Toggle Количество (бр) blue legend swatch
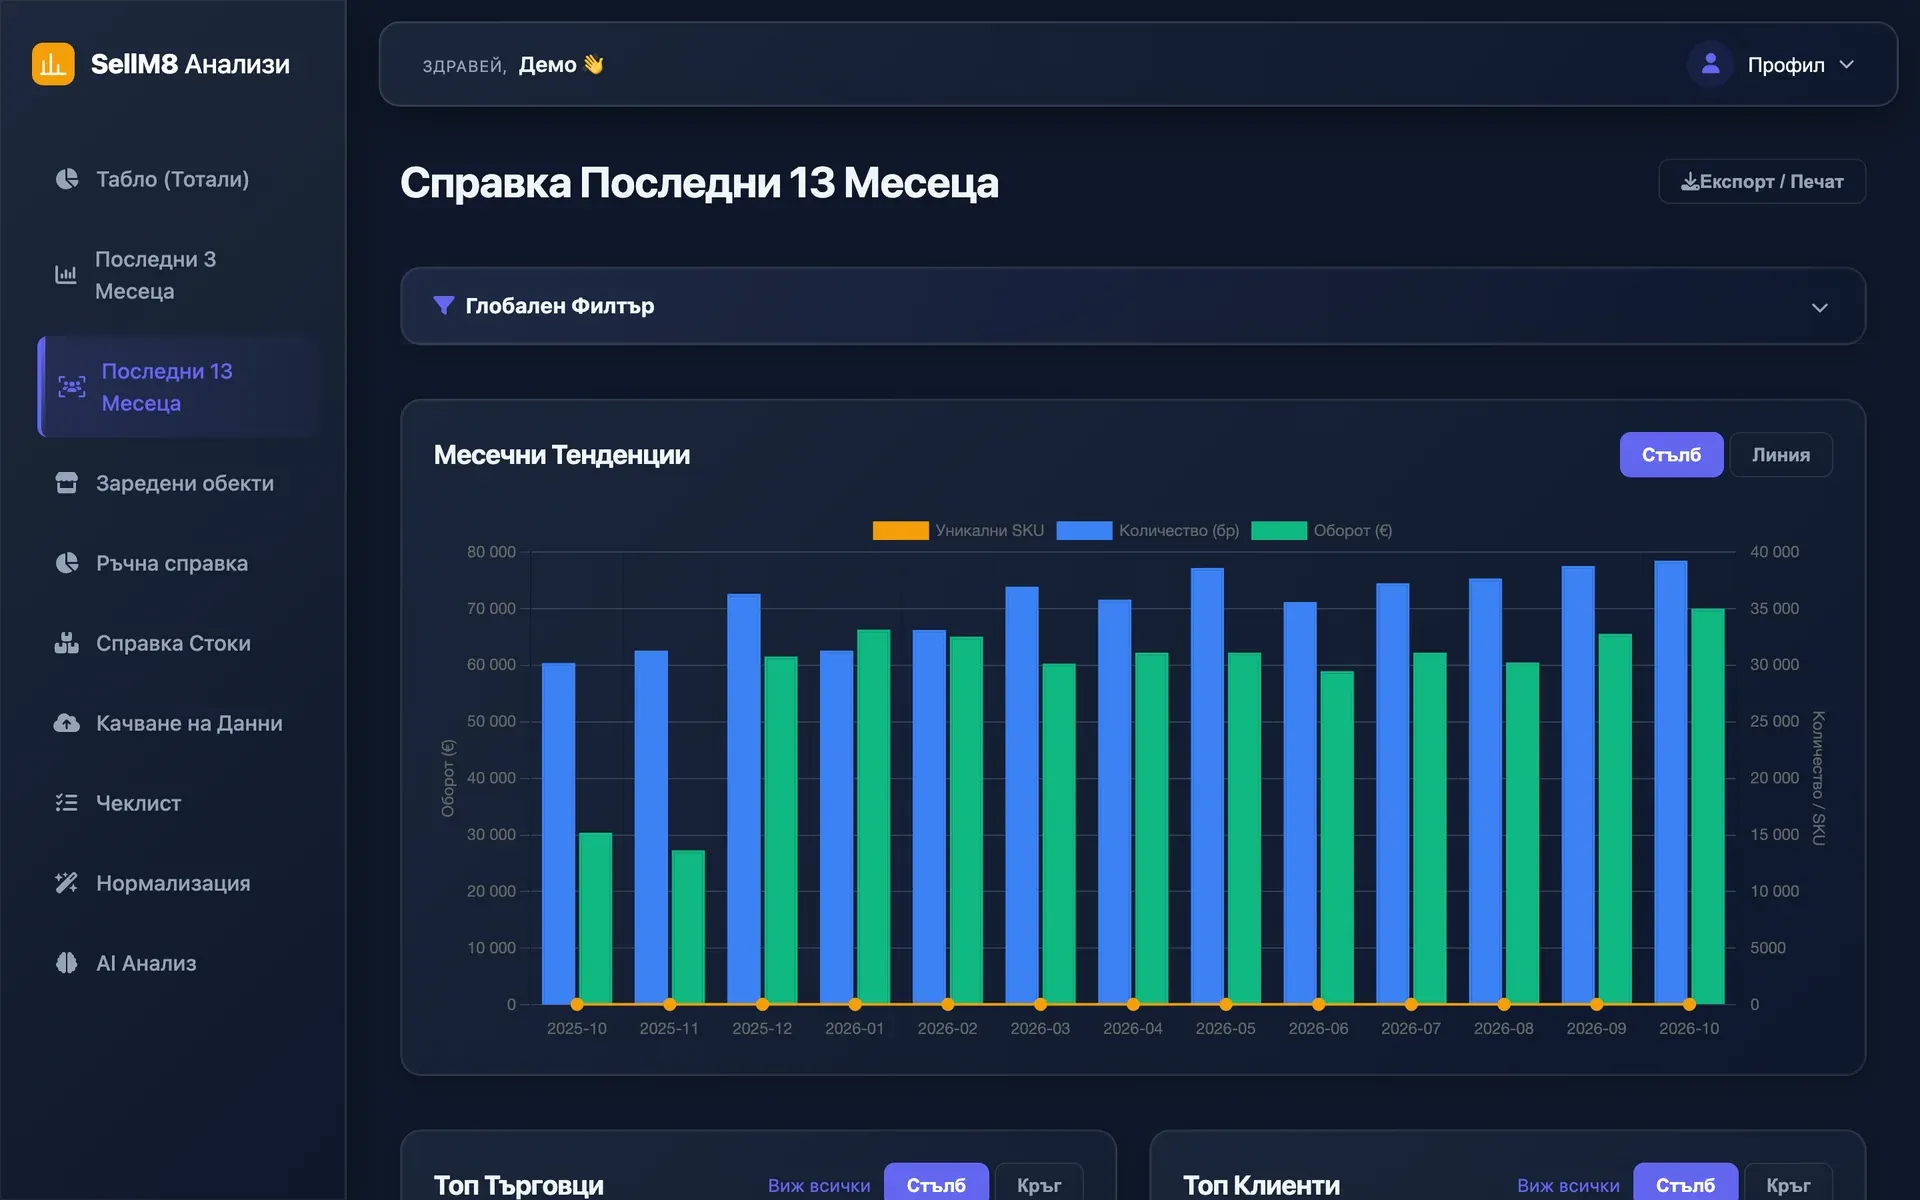This screenshot has width=1920, height=1200. (1084, 531)
